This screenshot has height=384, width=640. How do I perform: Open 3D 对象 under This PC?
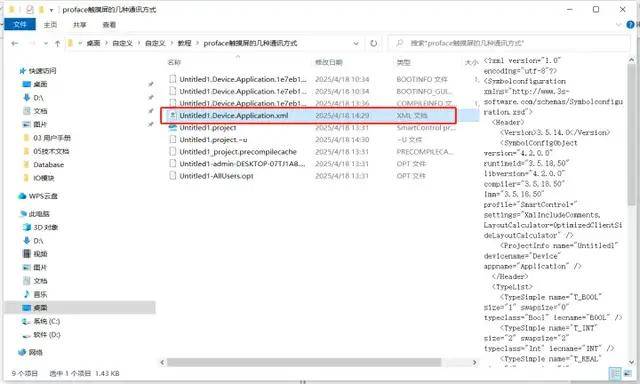pyautogui.click(x=45, y=227)
